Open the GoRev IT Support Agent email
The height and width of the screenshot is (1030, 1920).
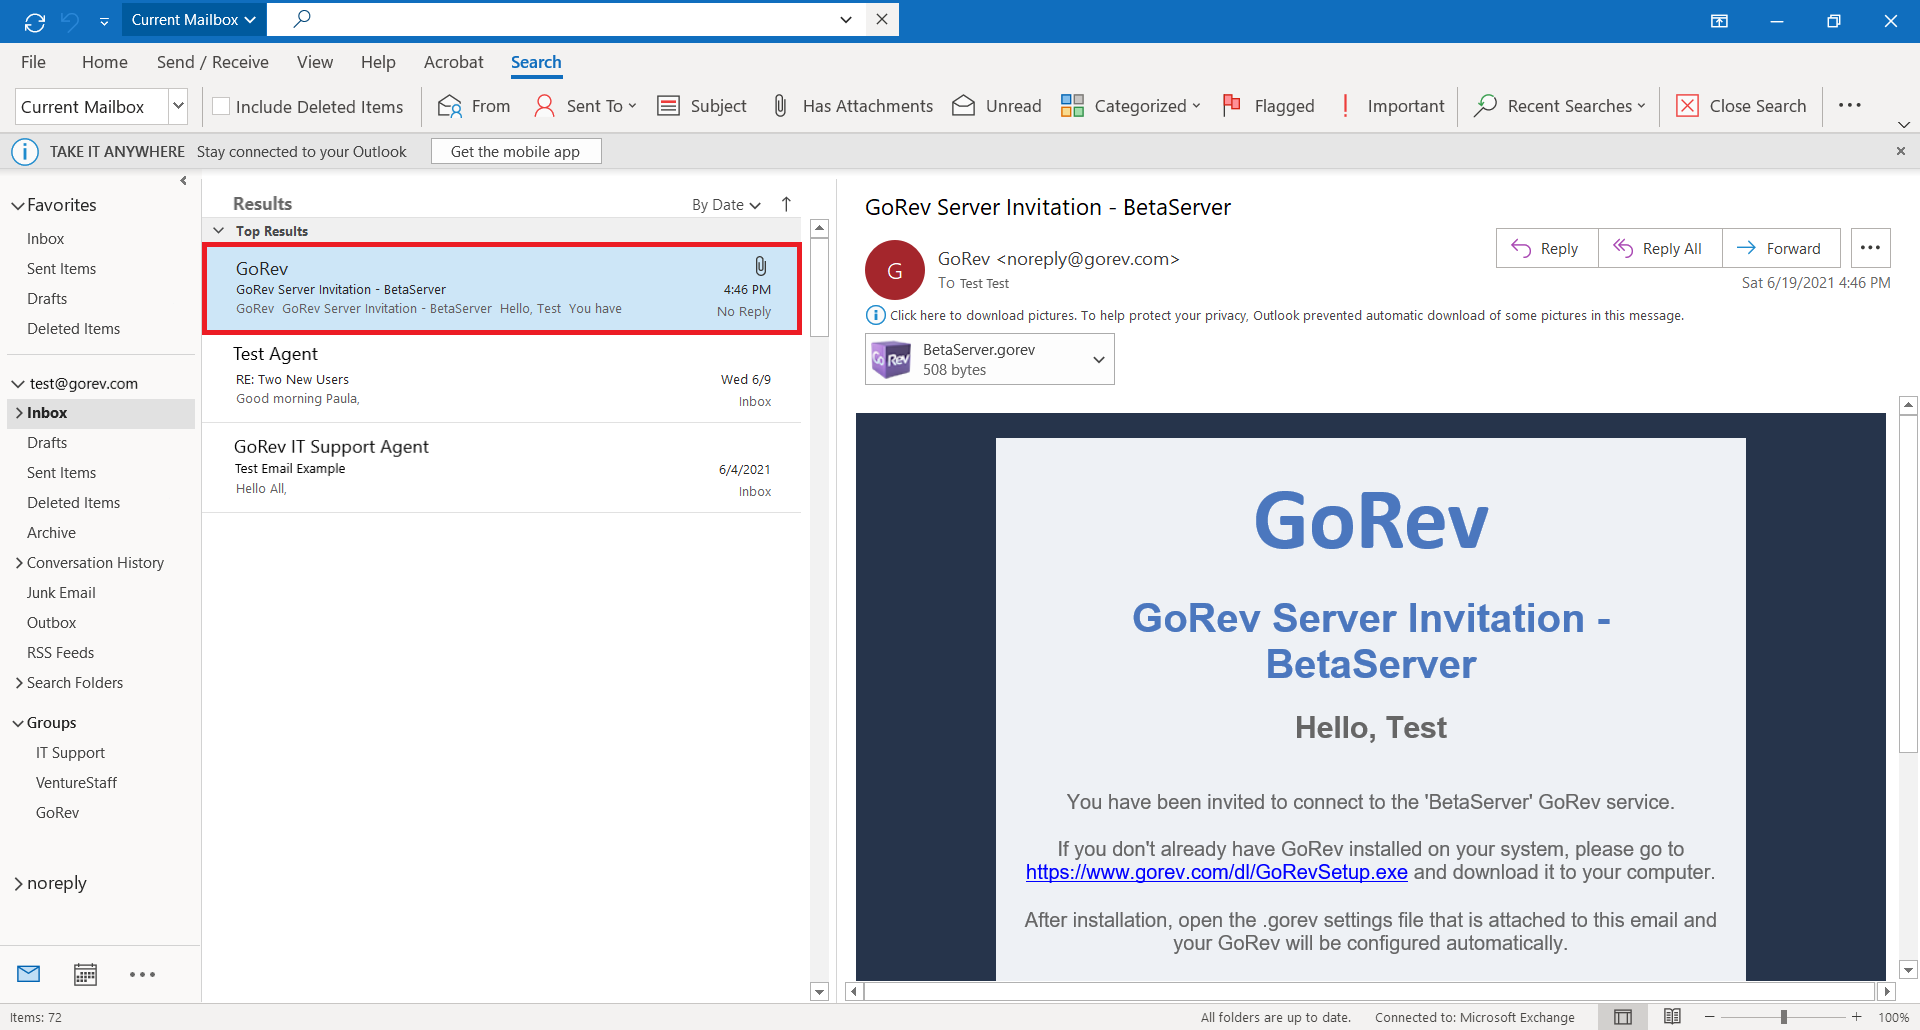(x=502, y=467)
